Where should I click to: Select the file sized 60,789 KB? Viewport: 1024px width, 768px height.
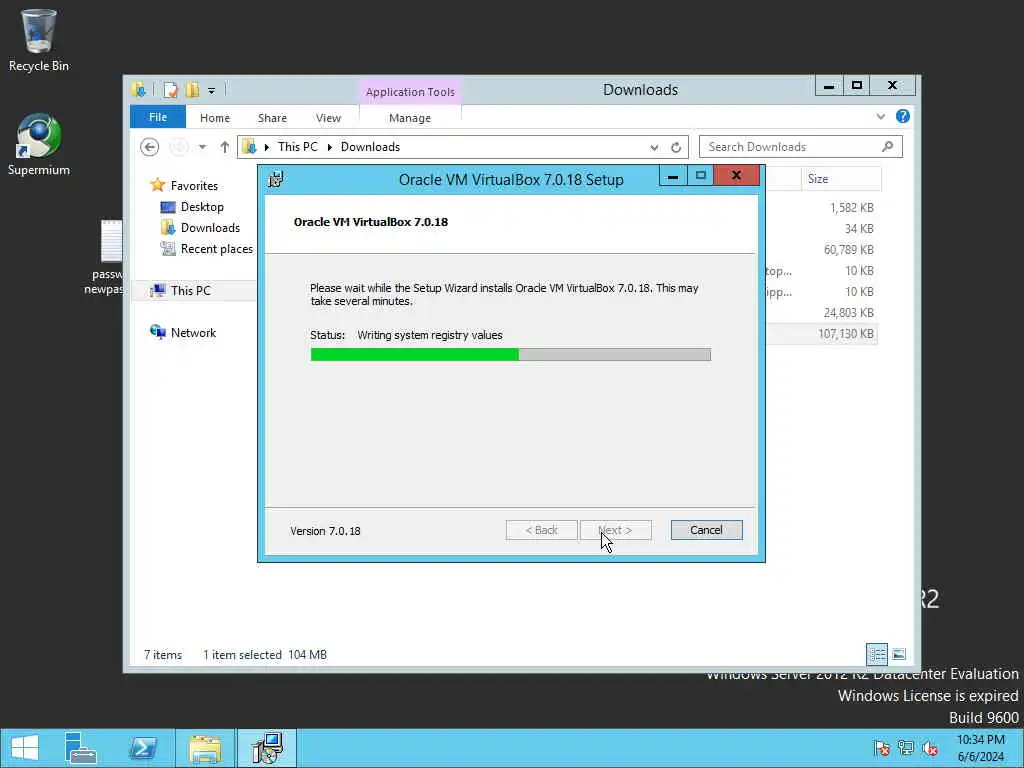pyautogui.click(x=848, y=249)
